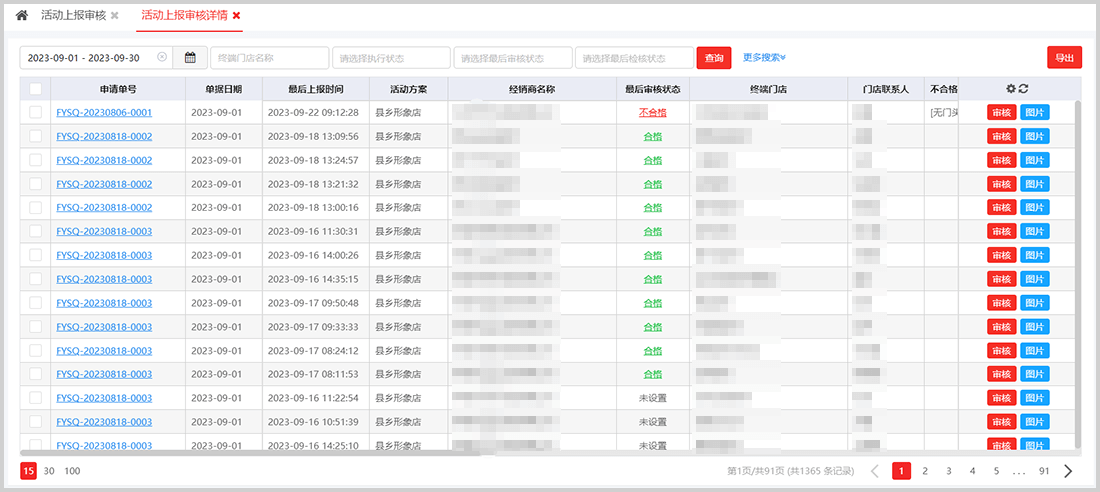Open the 请选择执行状态 dropdown
1100x492 pixels.
(x=391, y=58)
